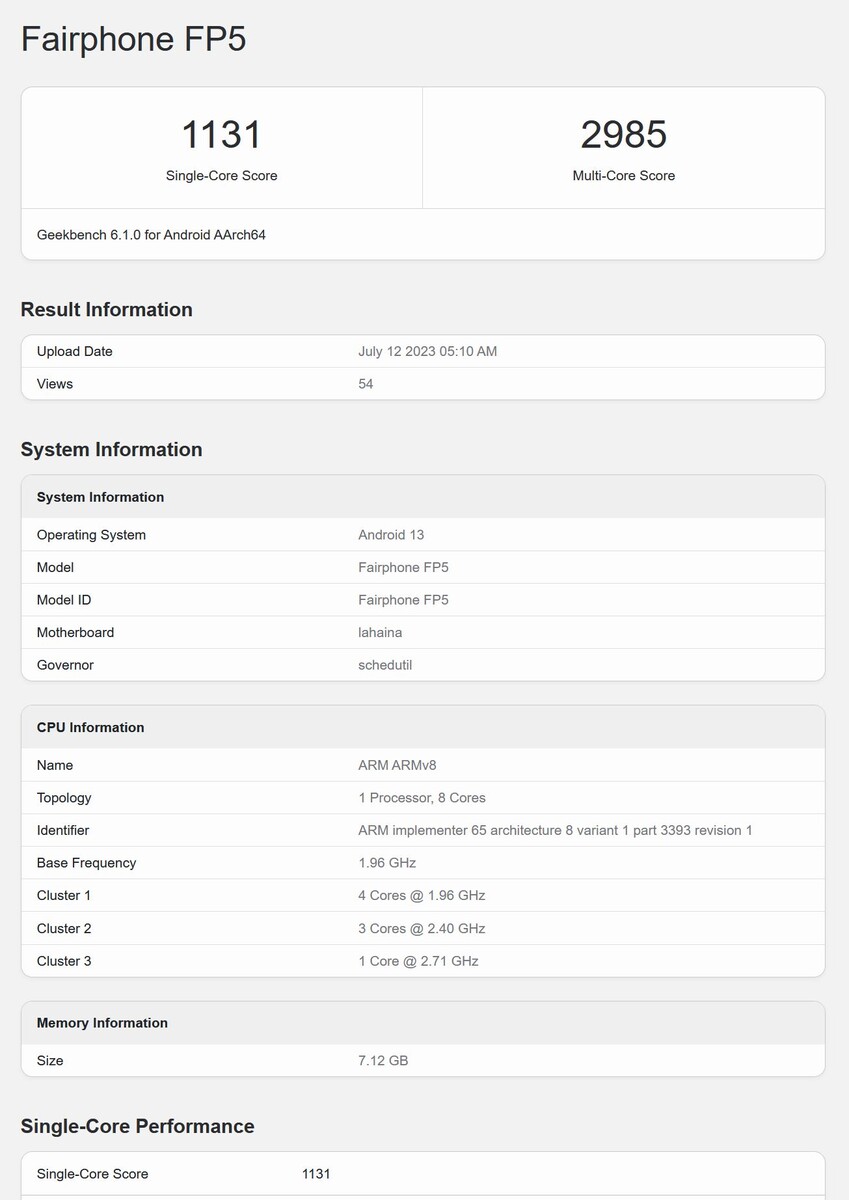Click the Motherboard value lahaina

[380, 633]
